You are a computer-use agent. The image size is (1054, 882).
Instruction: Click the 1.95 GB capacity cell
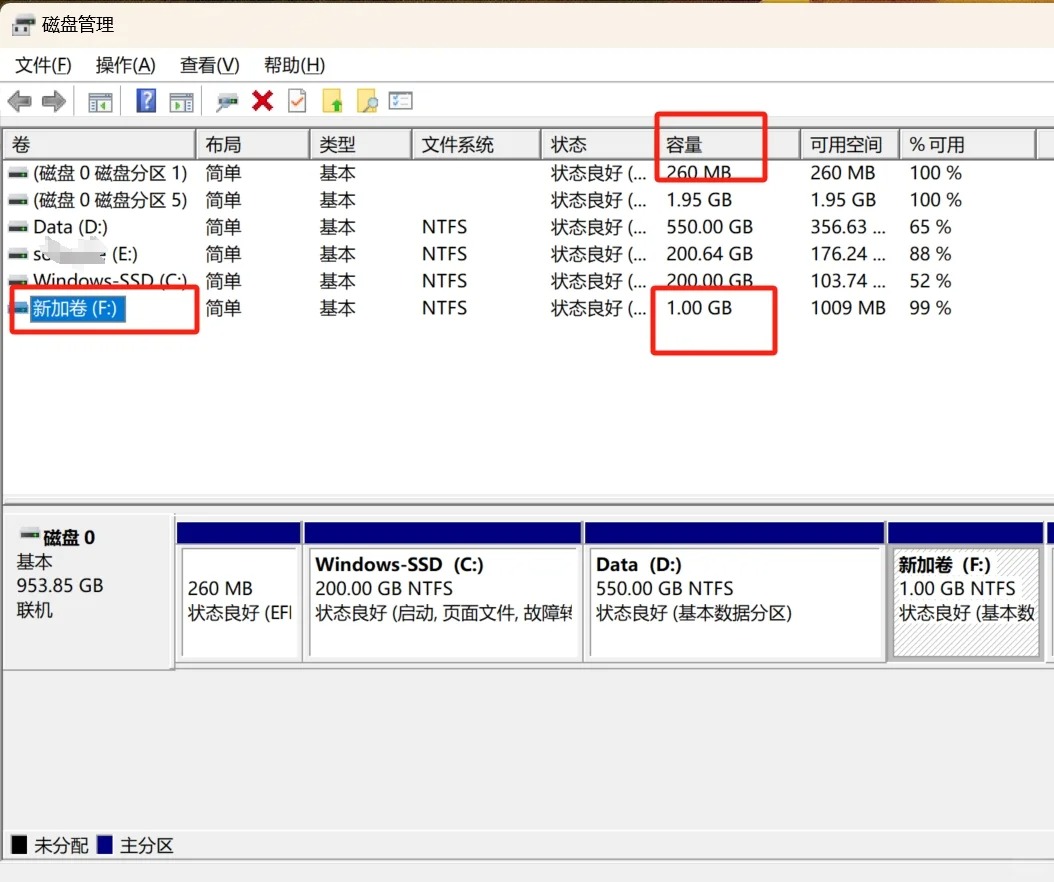coord(699,200)
